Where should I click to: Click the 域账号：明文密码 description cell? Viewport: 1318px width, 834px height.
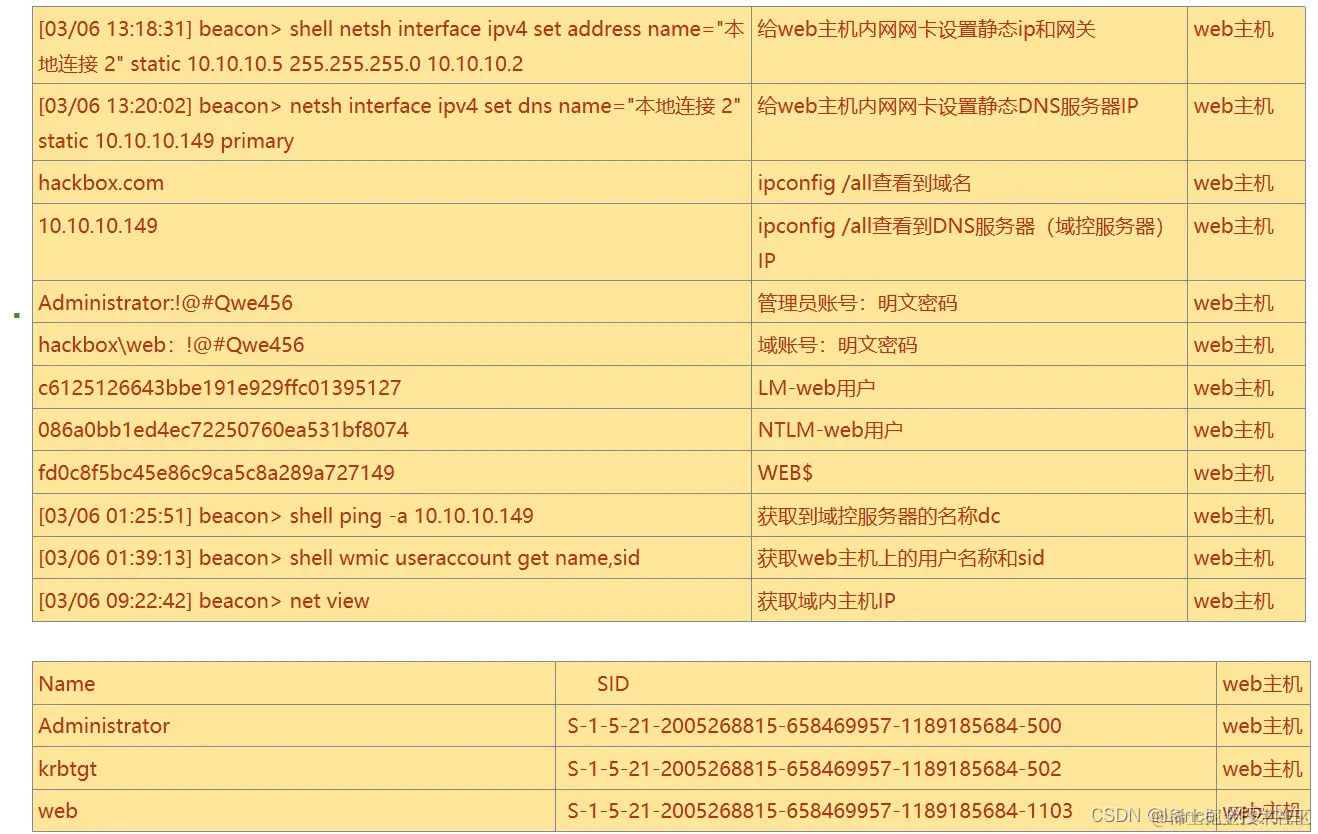click(969, 345)
